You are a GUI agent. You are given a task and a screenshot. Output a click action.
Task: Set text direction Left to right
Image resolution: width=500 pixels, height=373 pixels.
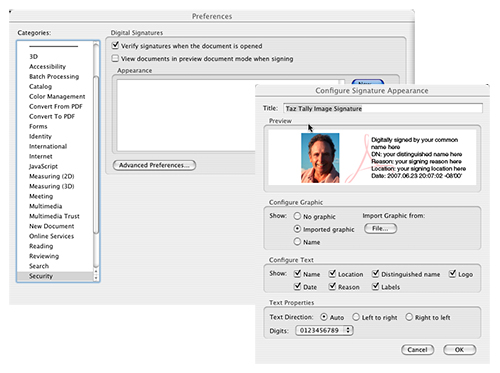point(356,317)
